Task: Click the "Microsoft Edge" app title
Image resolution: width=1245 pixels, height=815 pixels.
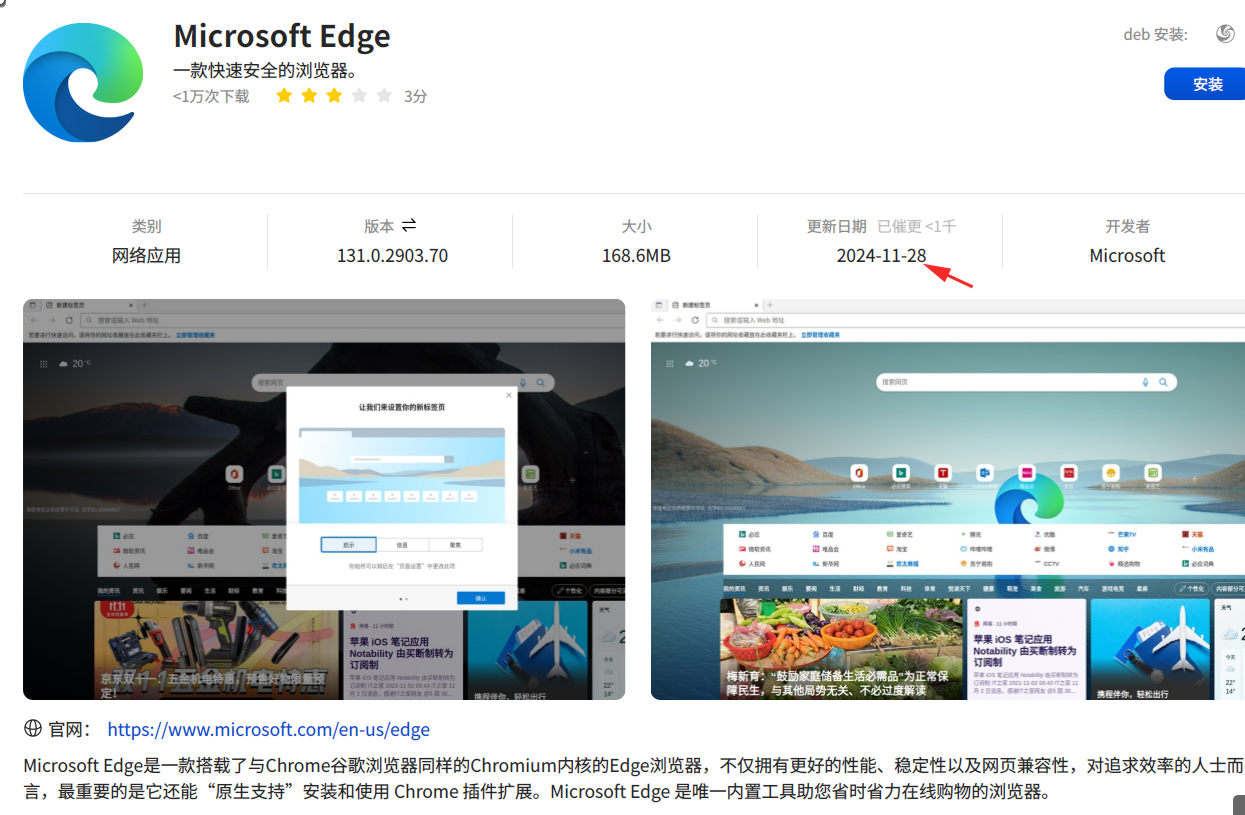Action: tap(282, 37)
